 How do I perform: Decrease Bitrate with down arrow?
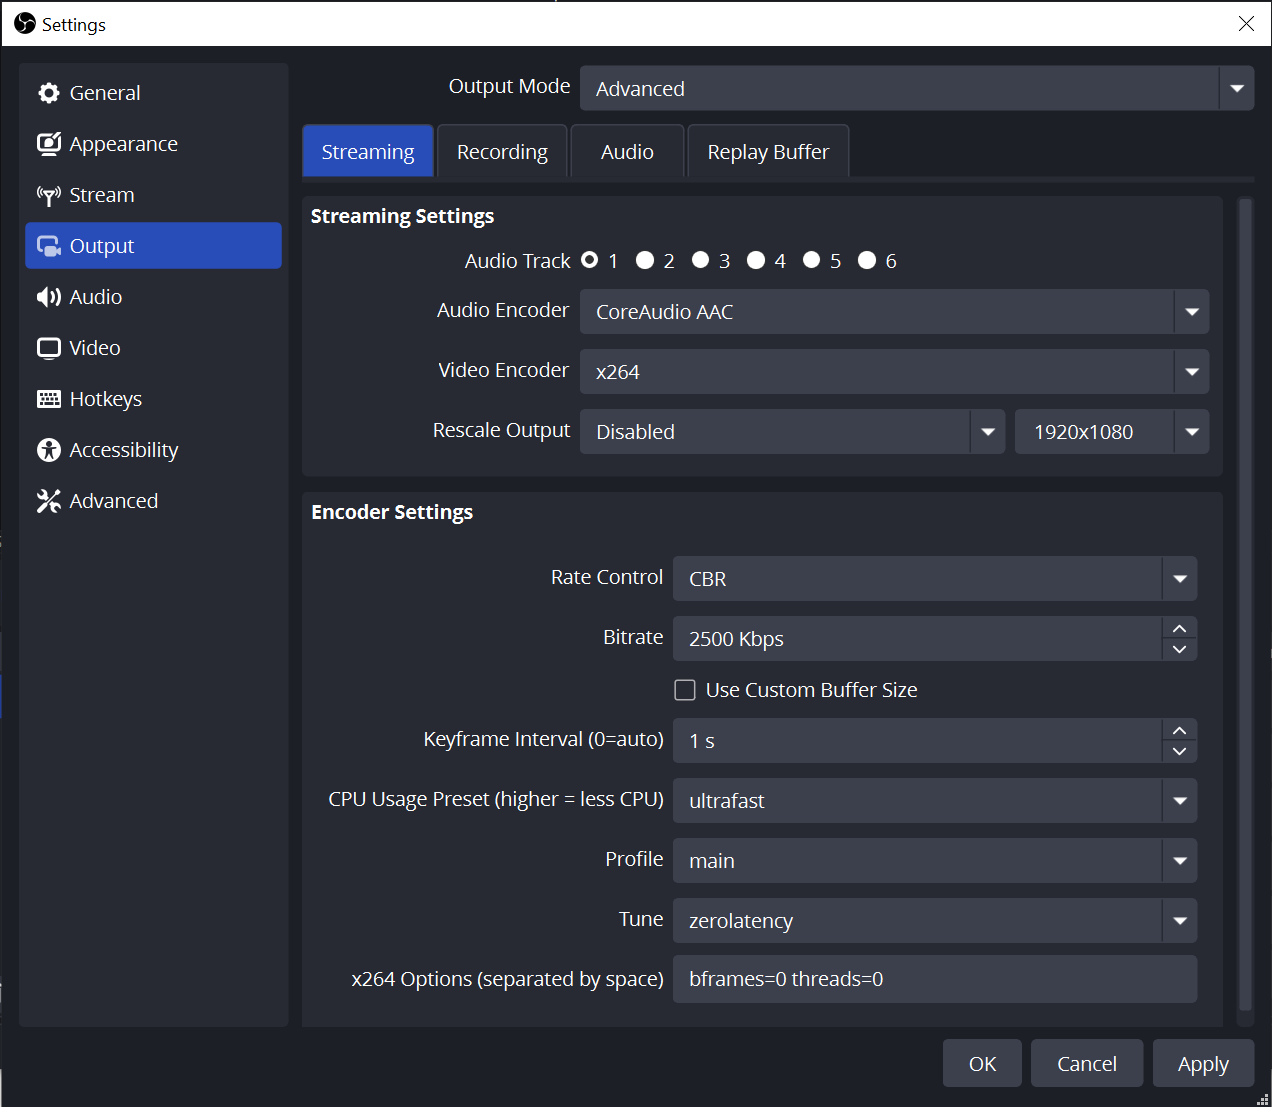click(1180, 650)
